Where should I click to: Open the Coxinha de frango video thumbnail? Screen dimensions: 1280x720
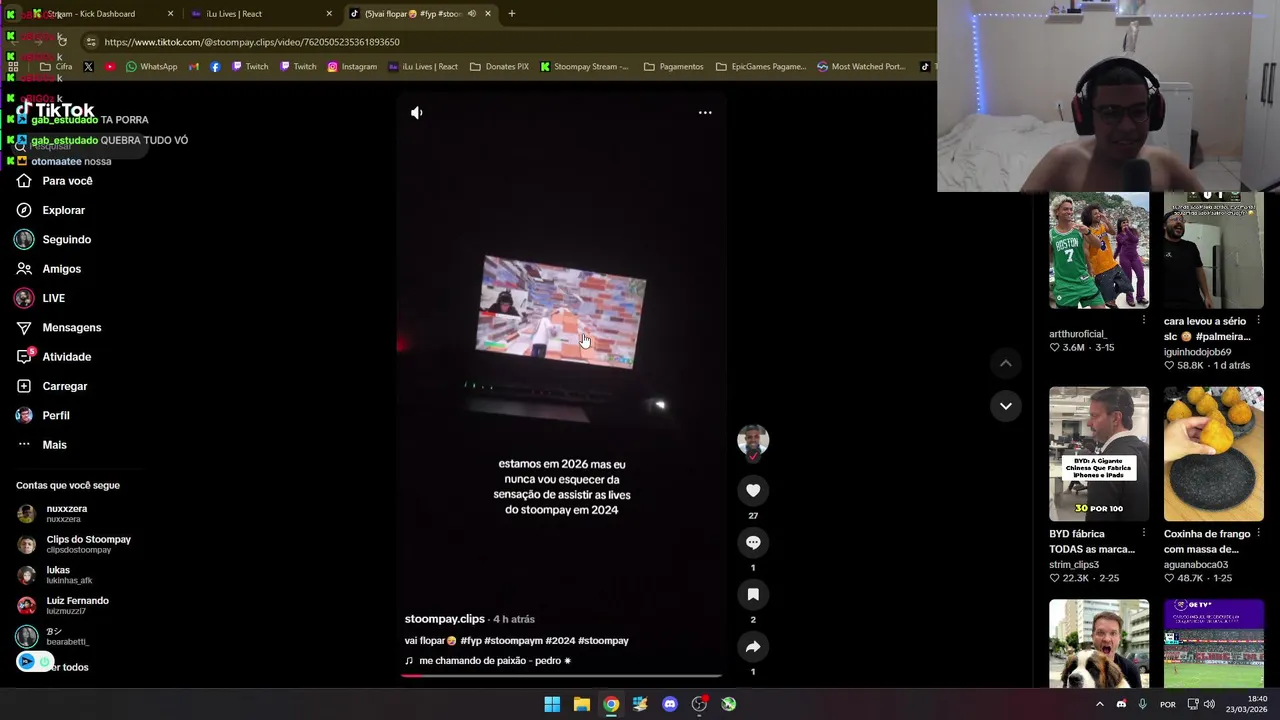pyautogui.click(x=1214, y=454)
